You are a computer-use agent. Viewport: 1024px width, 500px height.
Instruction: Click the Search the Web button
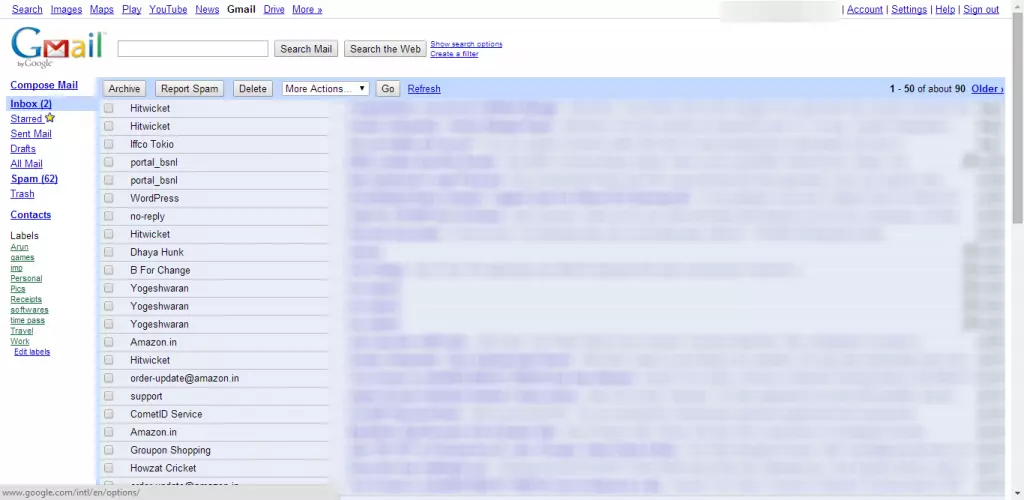(x=385, y=49)
